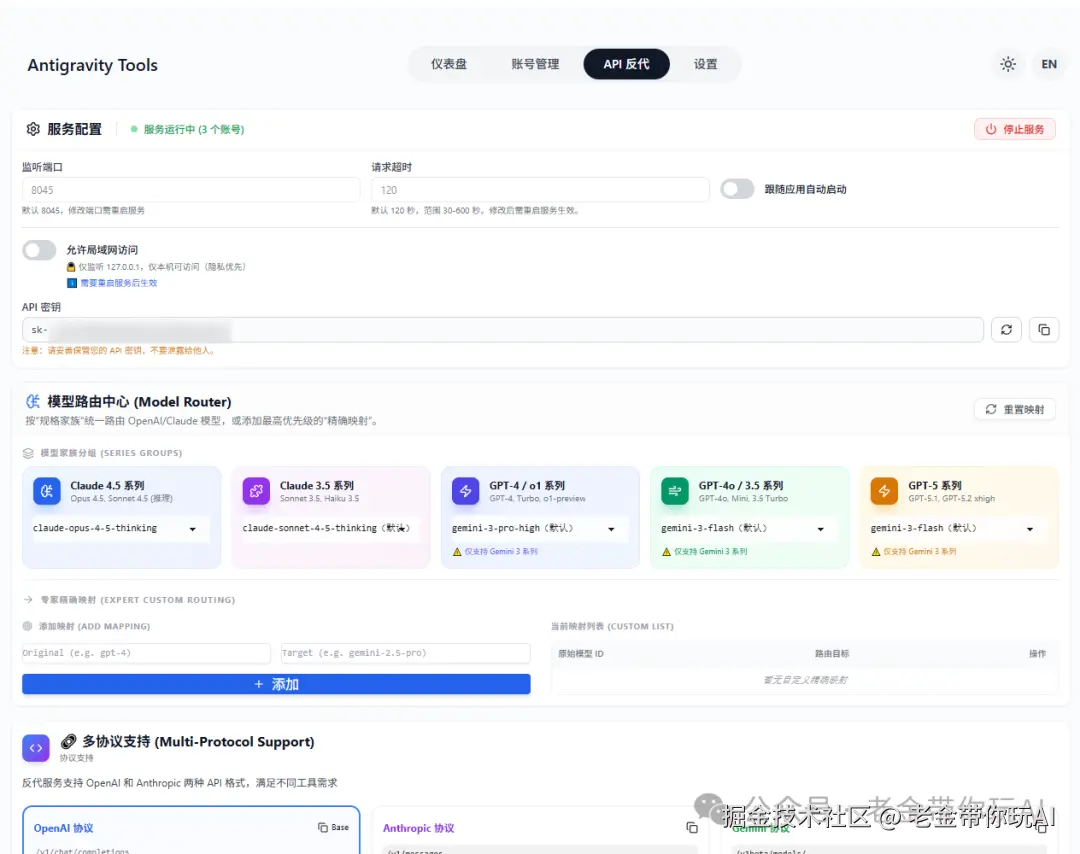Click the Claude 4.5 系列 blue card icon
This screenshot has height=854, width=1080.
(x=47, y=491)
